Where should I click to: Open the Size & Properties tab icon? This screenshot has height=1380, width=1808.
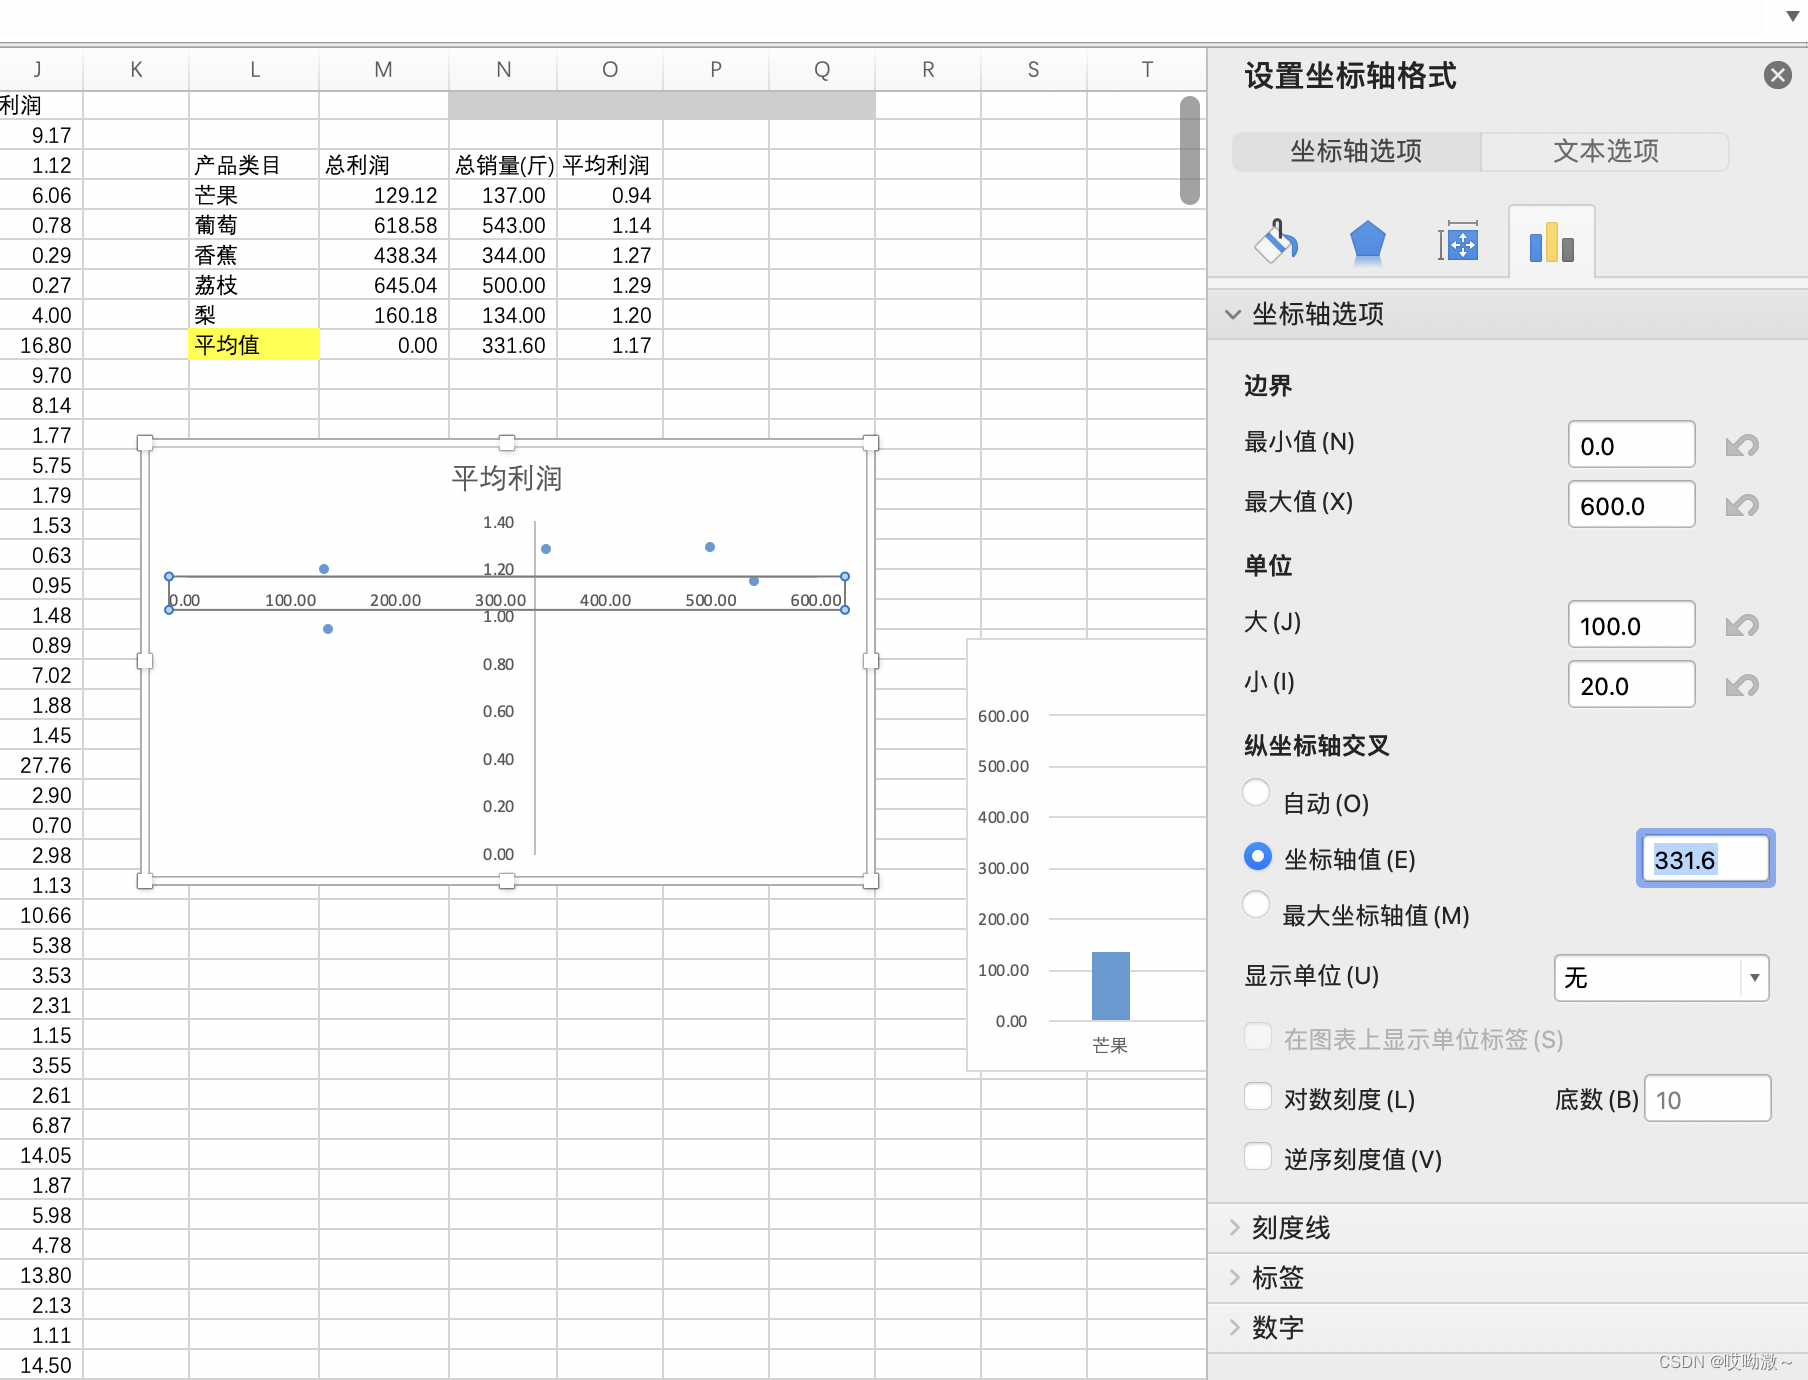(1458, 242)
